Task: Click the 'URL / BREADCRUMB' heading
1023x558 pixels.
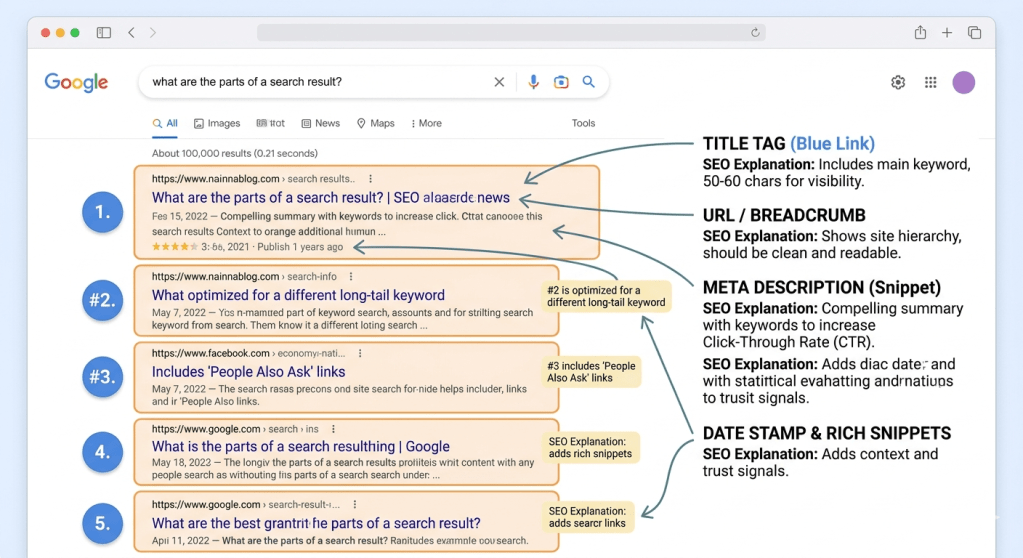Action: click(784, 215)
